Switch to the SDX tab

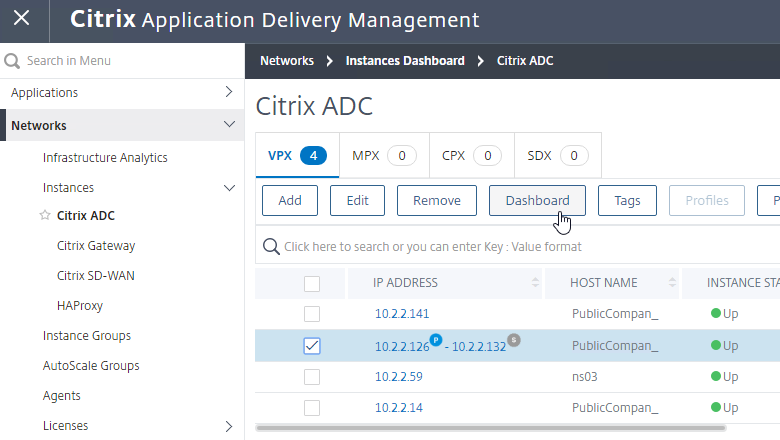[x=558, y=155]
